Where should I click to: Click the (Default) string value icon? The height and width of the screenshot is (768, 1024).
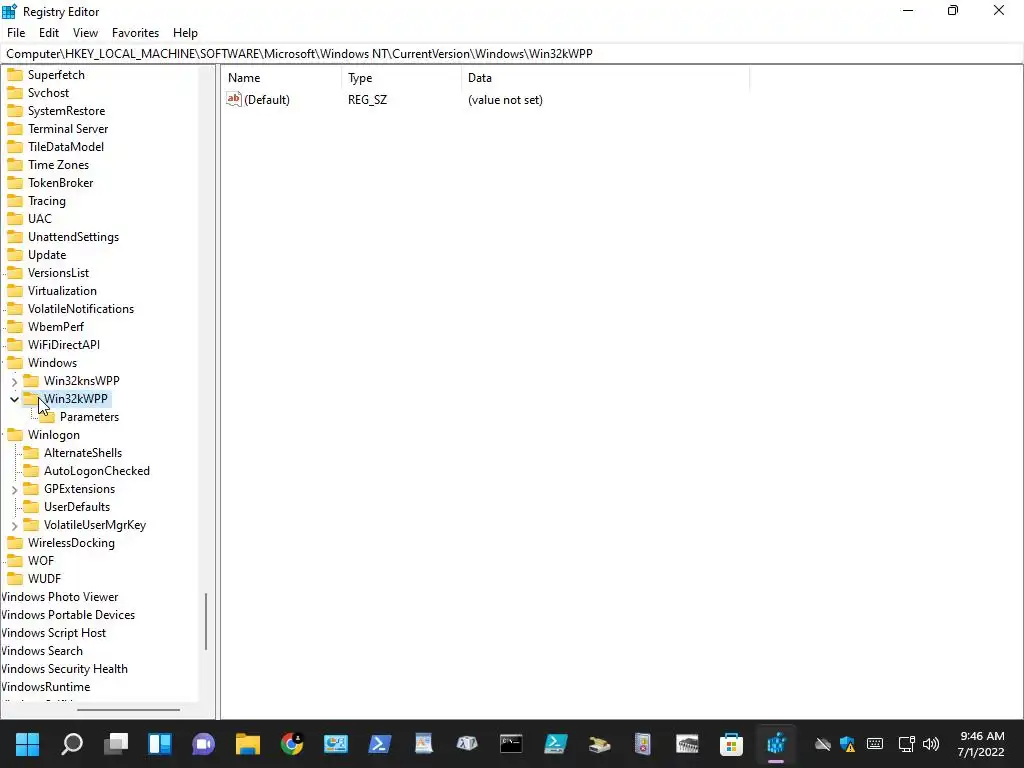pyautogui.click(x=234, y=99)
